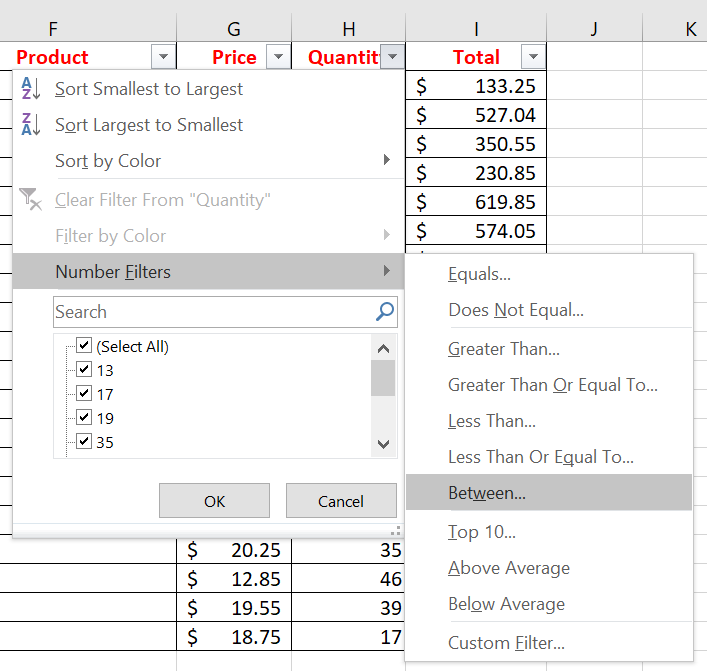
Task: Open Custom Filter... dialog
Action: click(x=506, y=643)
